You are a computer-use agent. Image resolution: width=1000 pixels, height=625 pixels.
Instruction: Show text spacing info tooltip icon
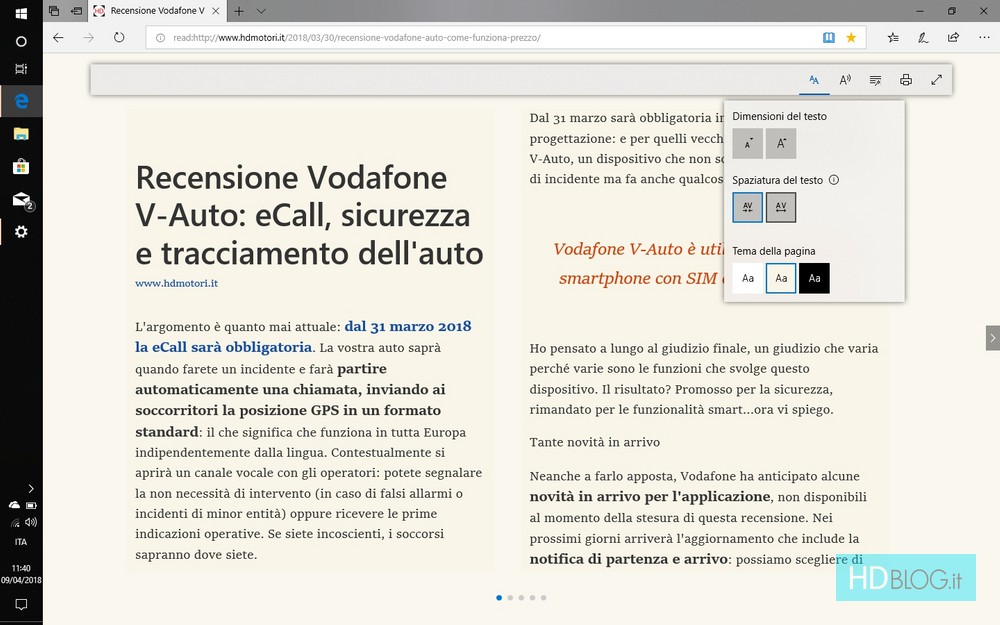click(834, 180)
